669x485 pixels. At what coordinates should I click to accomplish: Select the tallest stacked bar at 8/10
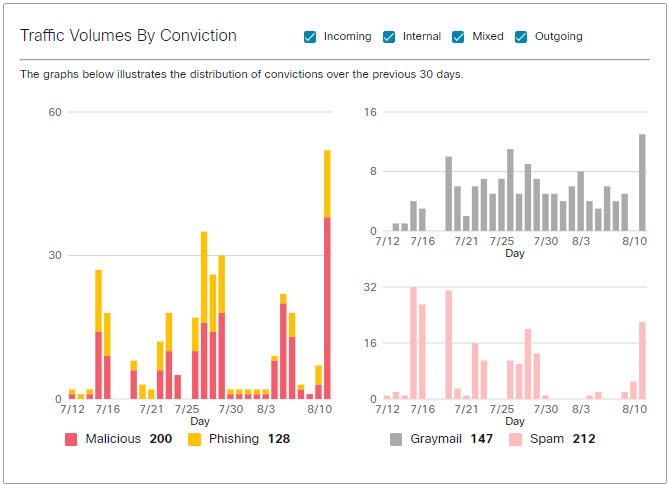point(327,275)
